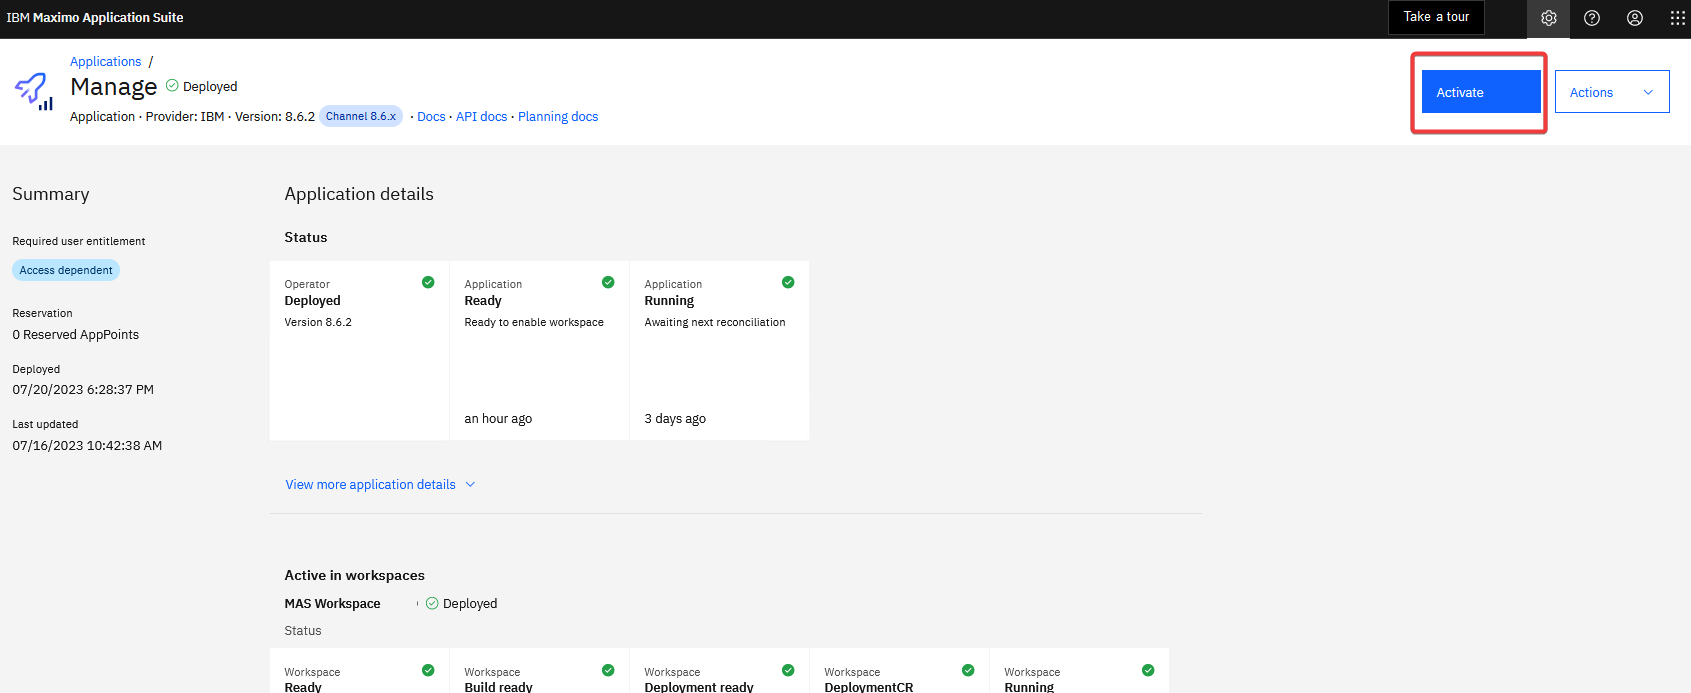The image size is (1691, 693).
Task: Click the Access dependent entitlement tag
Action: click(x=66, y=270)
